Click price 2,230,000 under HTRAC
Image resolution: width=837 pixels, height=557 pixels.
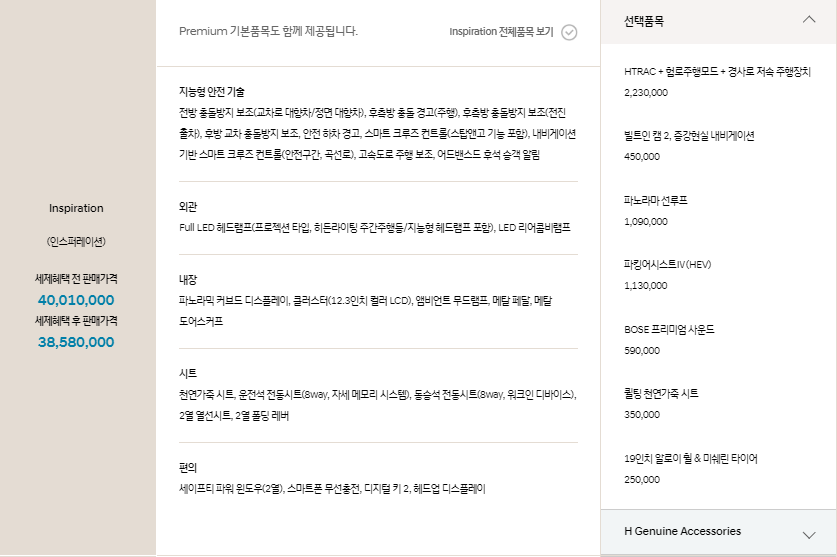646,92
